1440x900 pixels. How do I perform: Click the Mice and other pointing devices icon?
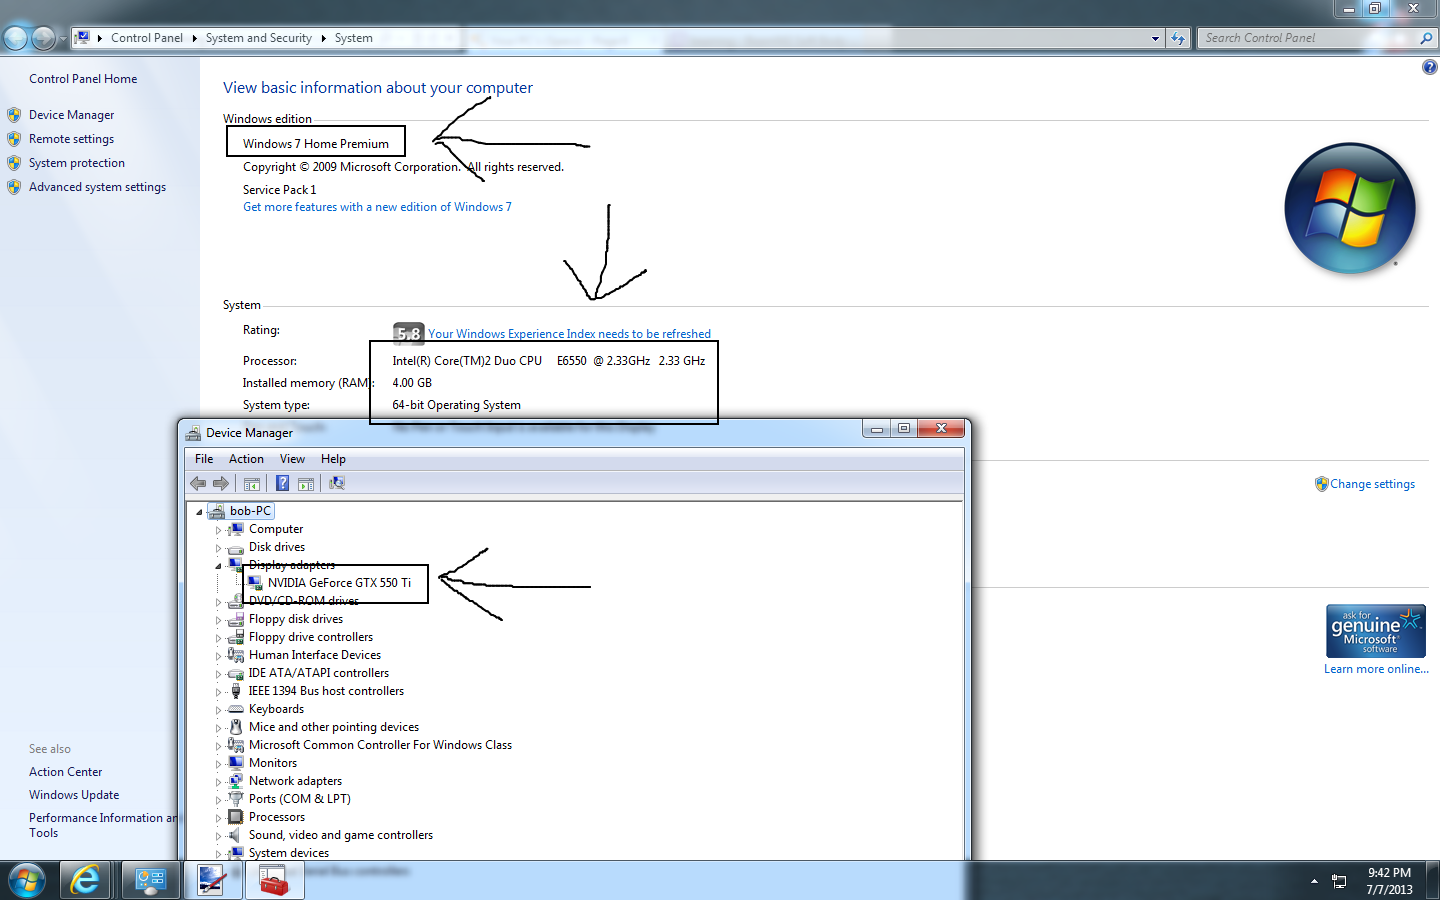pyautogui.click(x=236, y=727)
